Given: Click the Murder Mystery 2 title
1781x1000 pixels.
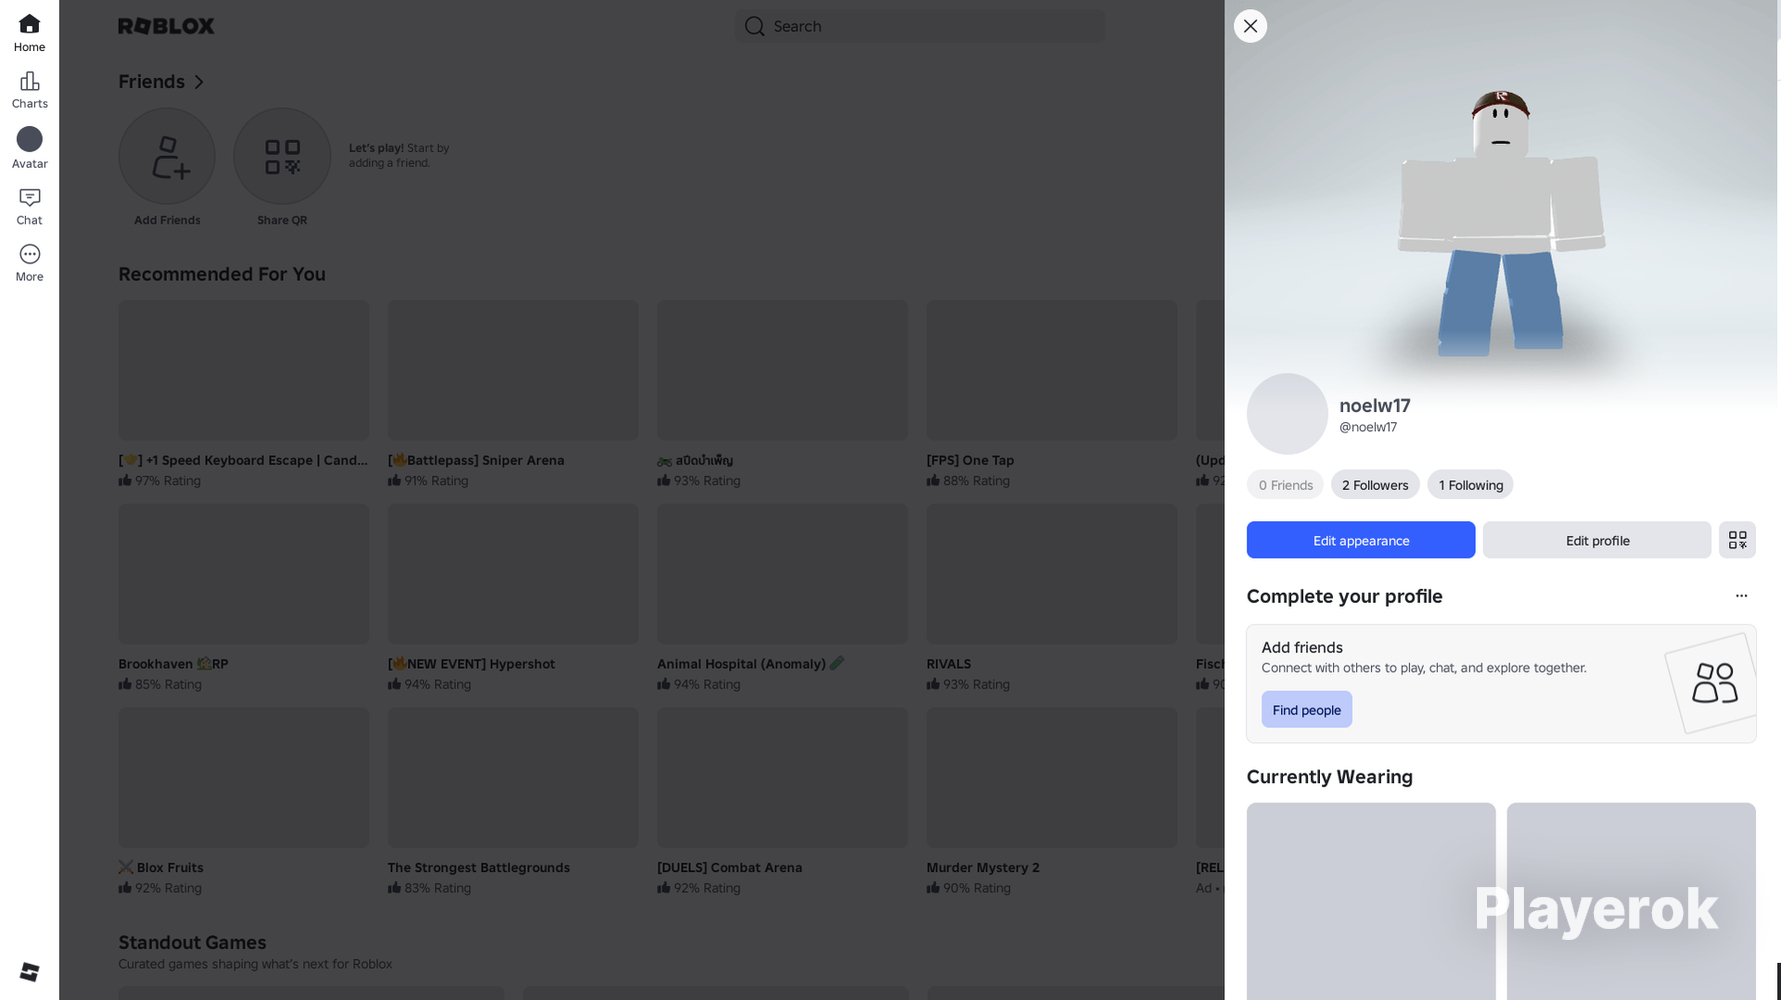Looking at the screenshot, I should click(x=983, y=868).
